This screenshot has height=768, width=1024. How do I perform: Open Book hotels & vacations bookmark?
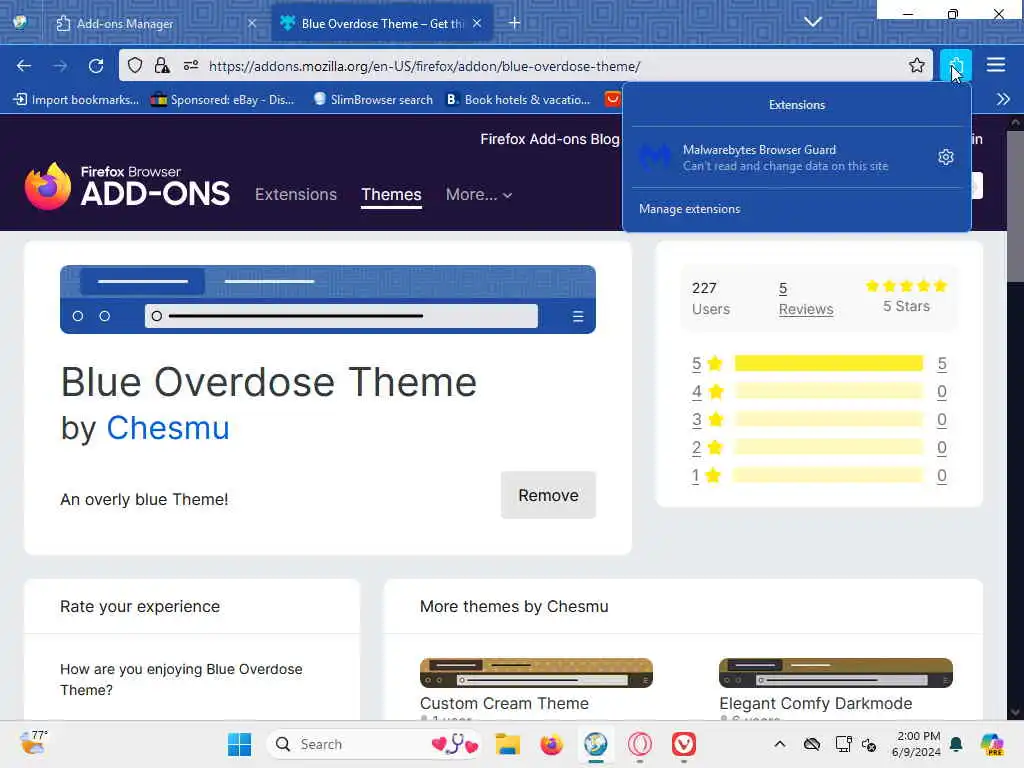point(519,100)
